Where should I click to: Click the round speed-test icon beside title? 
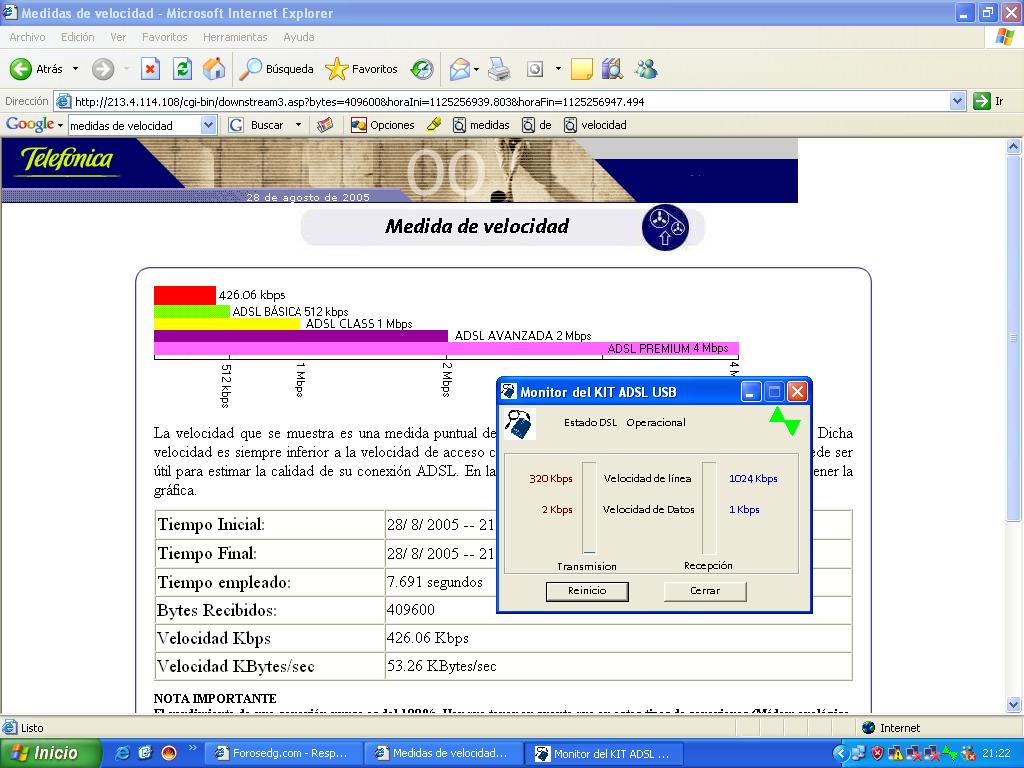[x=665, y=228]
